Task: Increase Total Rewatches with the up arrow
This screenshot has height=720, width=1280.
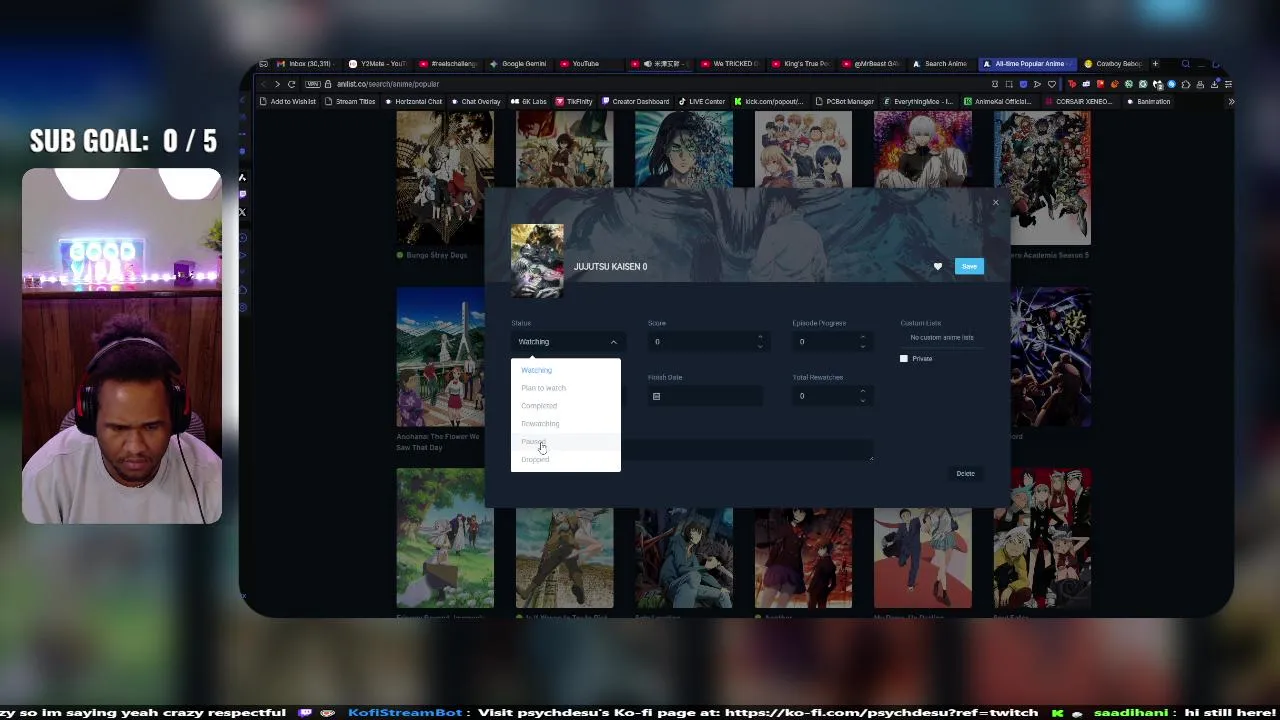Action: (862, 392)
